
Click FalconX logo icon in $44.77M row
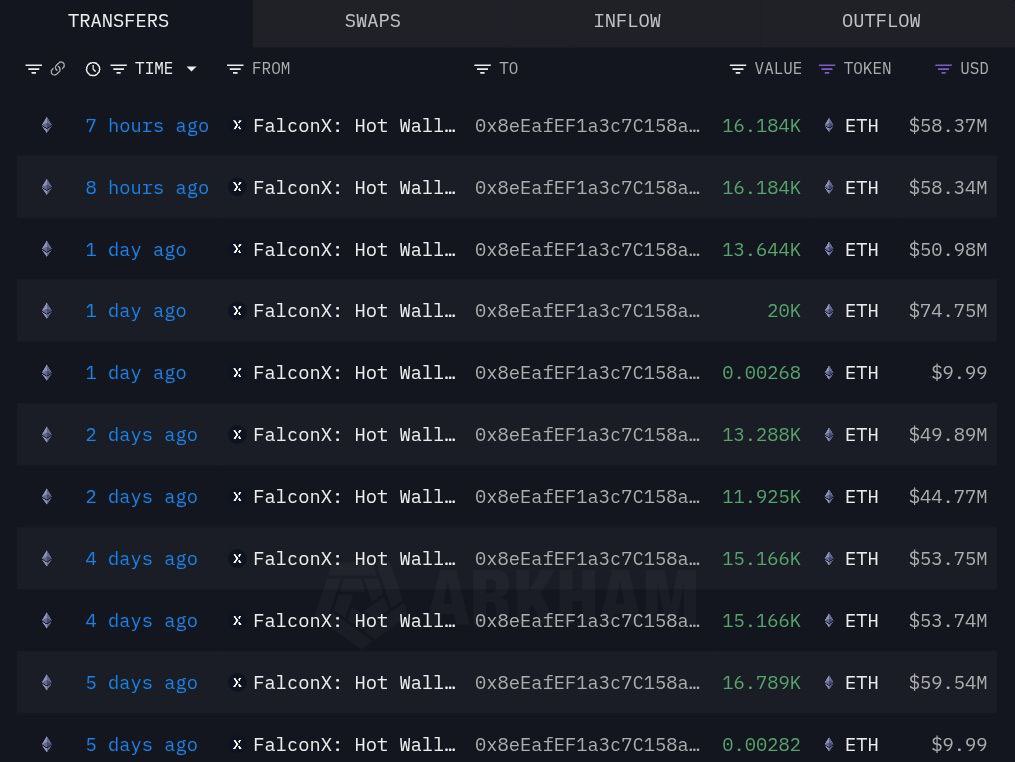238,497
